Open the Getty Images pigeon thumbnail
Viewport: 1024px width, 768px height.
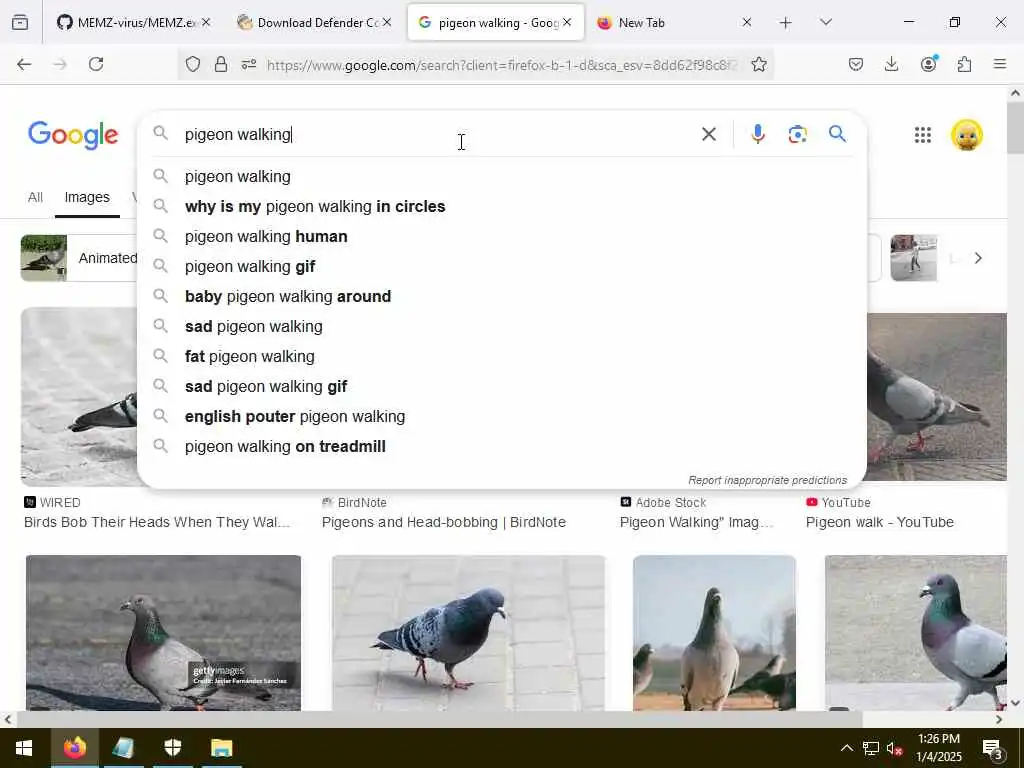[x=163, y=632]
